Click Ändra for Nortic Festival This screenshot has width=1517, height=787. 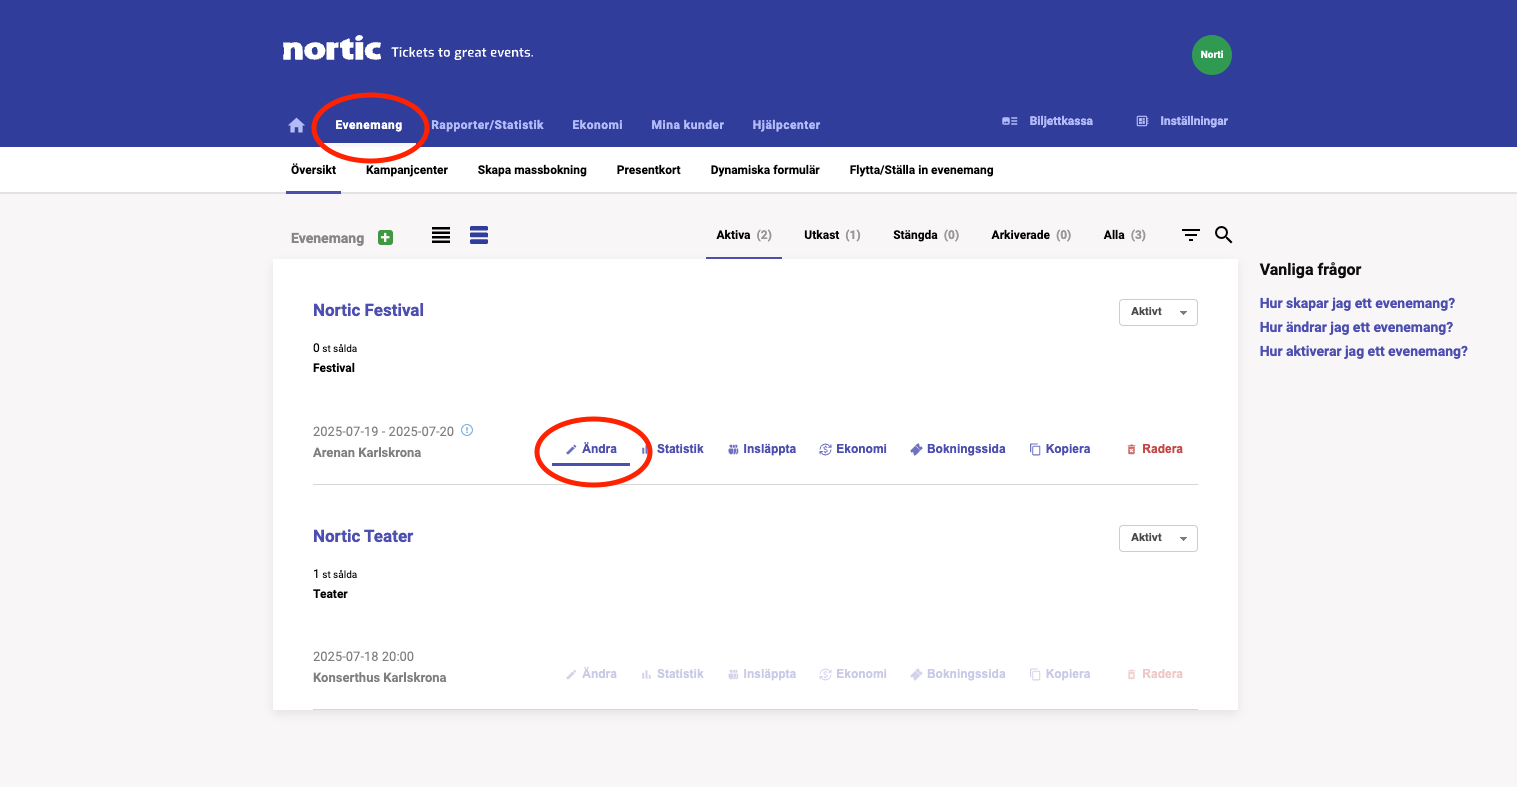591,449
